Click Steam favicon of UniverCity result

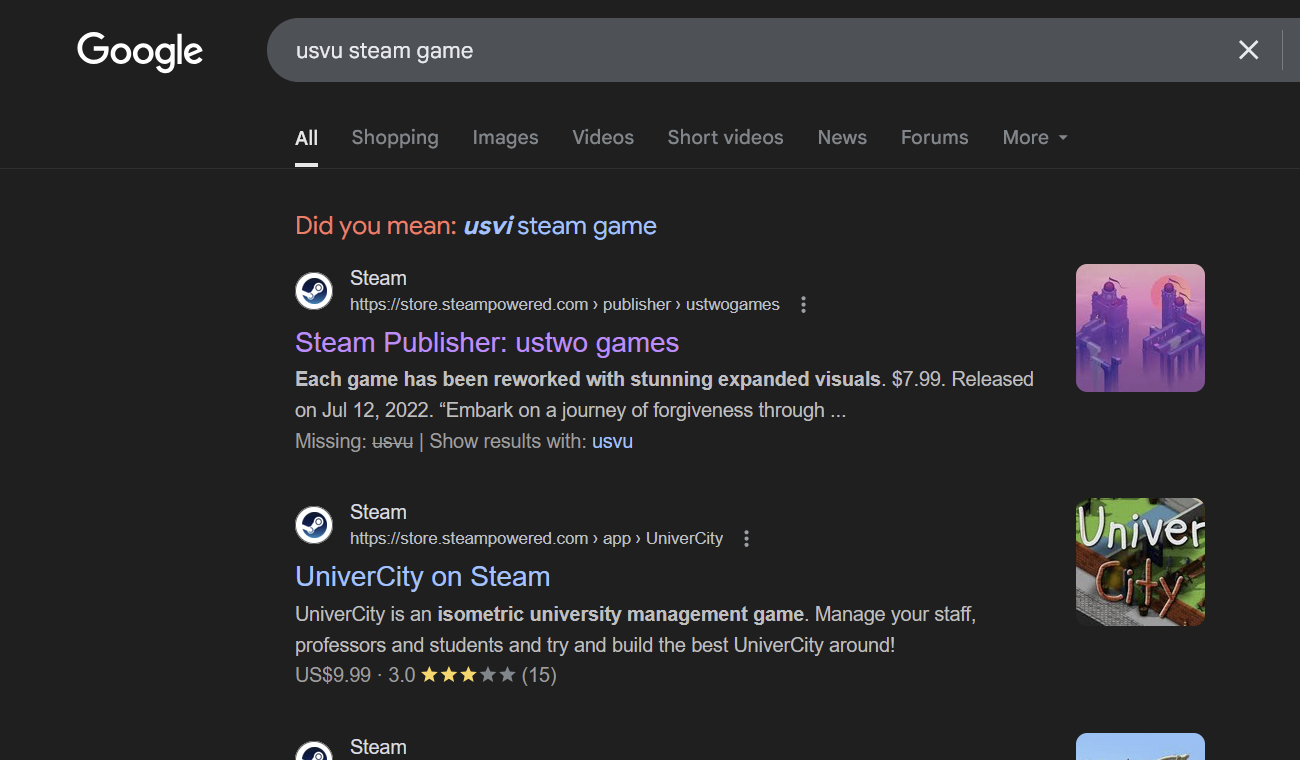point(314,525)
